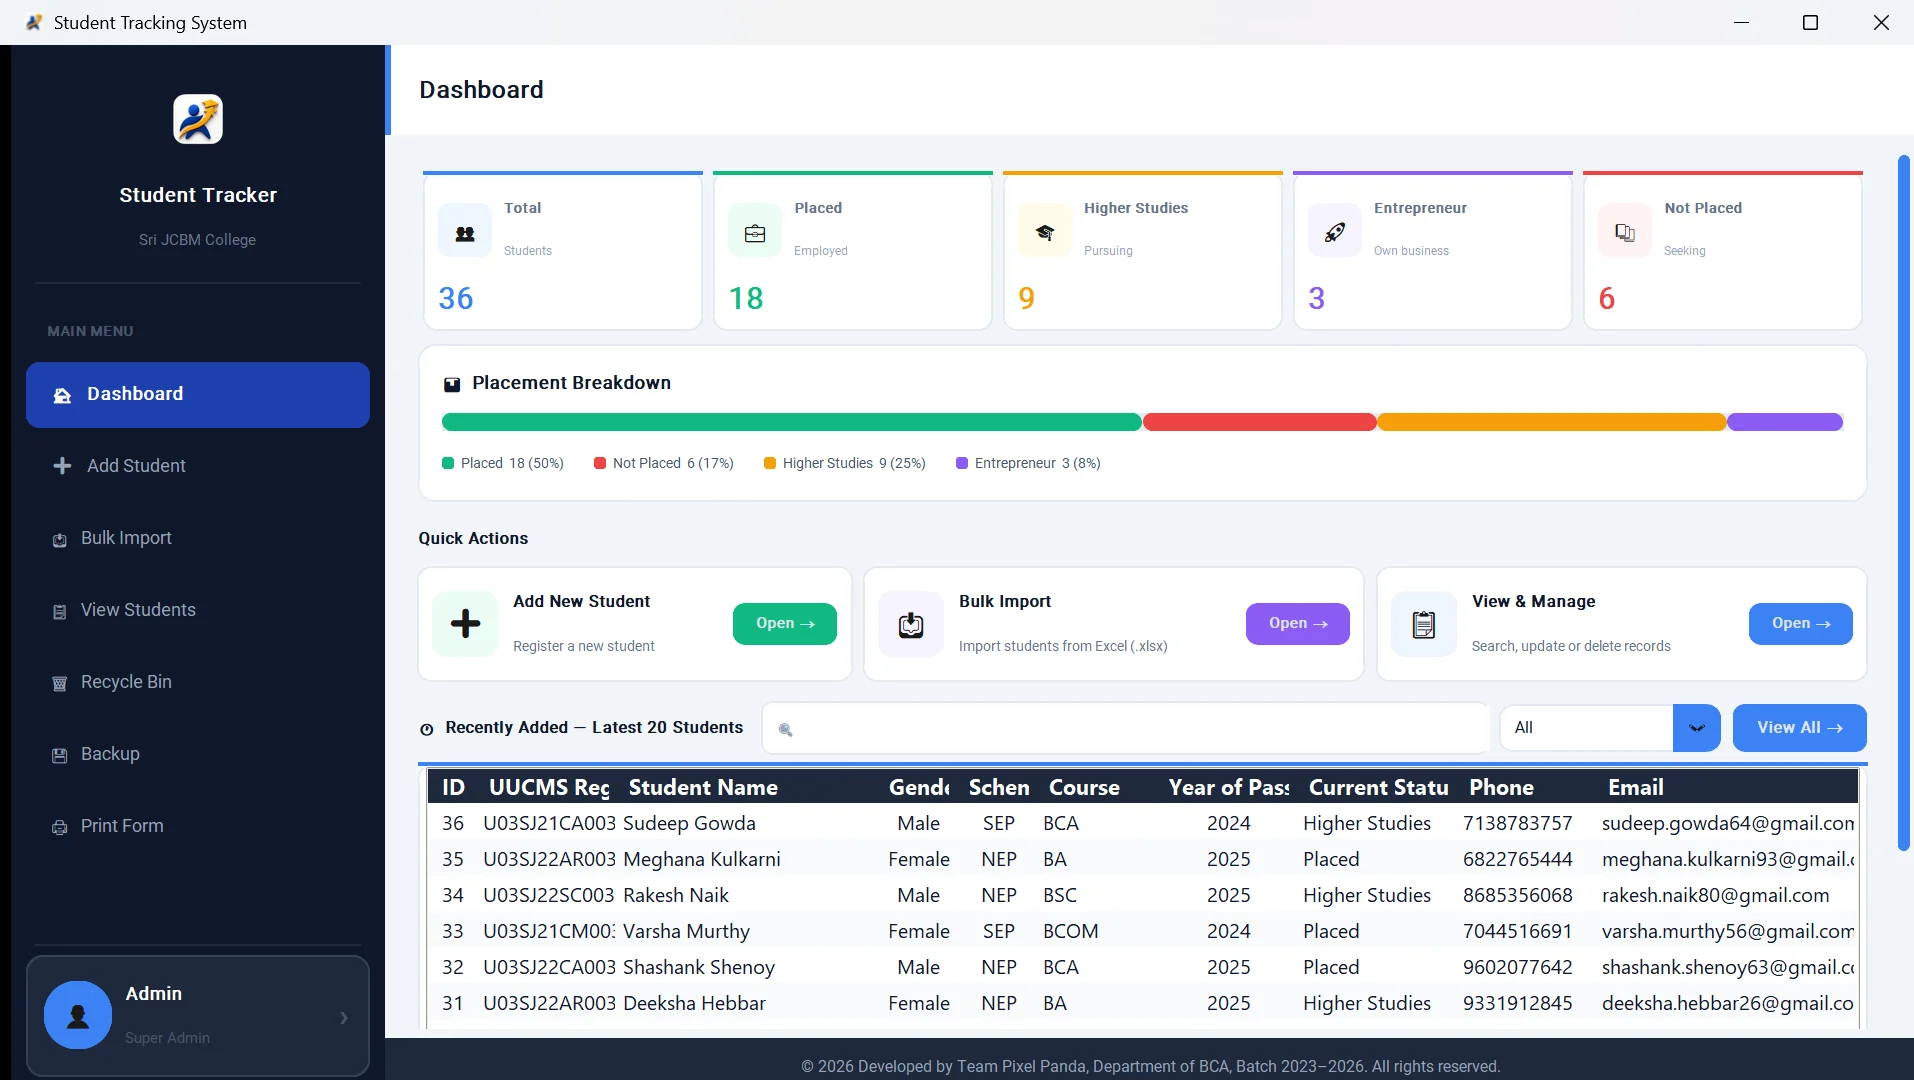Click the blue Open button for View & Manage
This screenshot has width=1914, height=1080.
(1801, 624)
